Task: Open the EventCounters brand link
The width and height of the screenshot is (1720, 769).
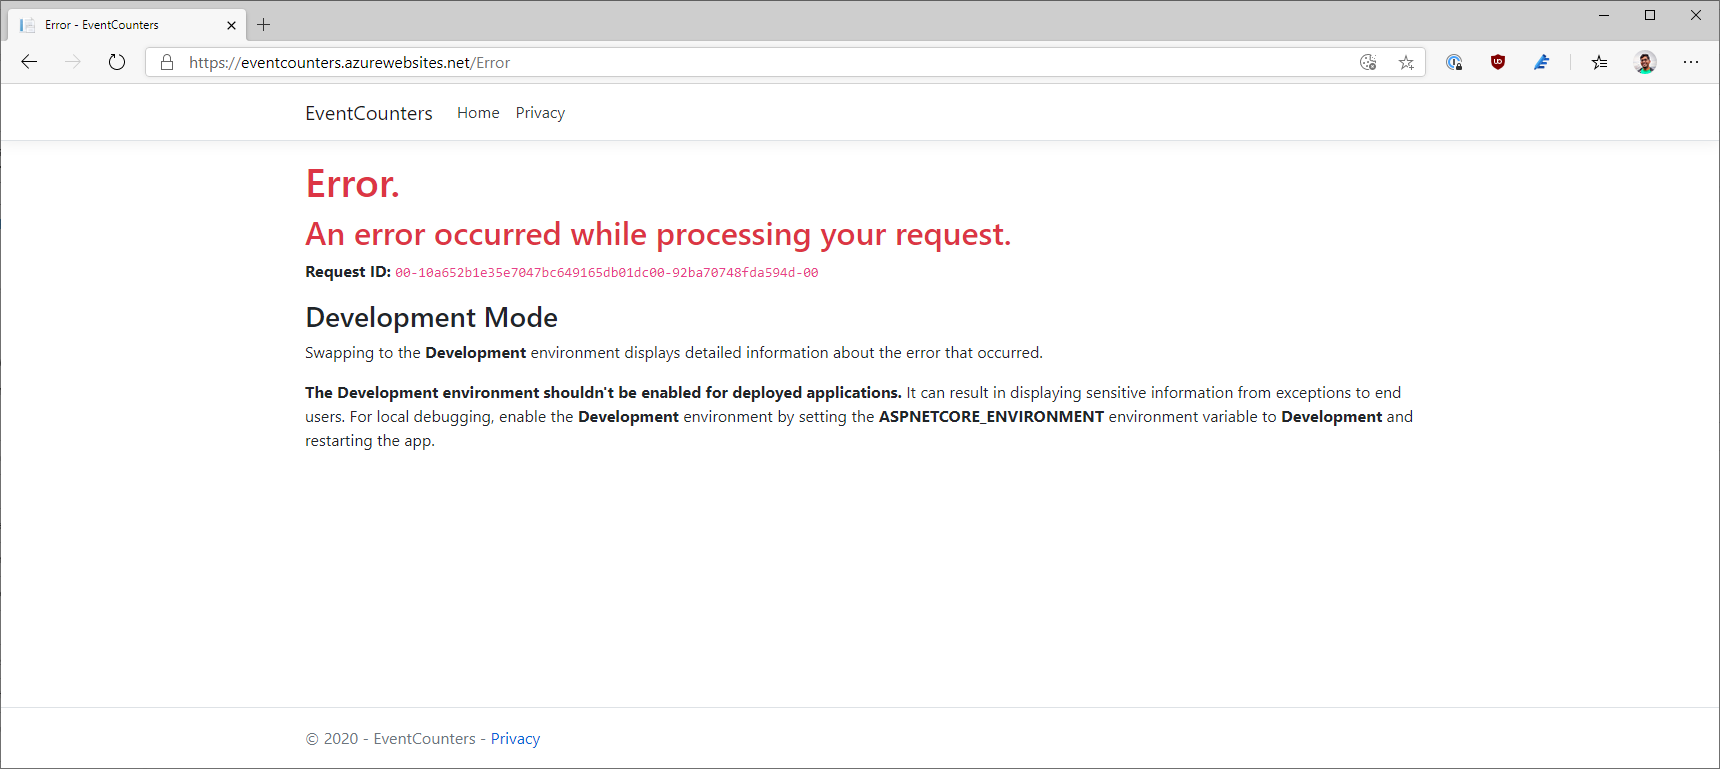Action: coord(369,113)
